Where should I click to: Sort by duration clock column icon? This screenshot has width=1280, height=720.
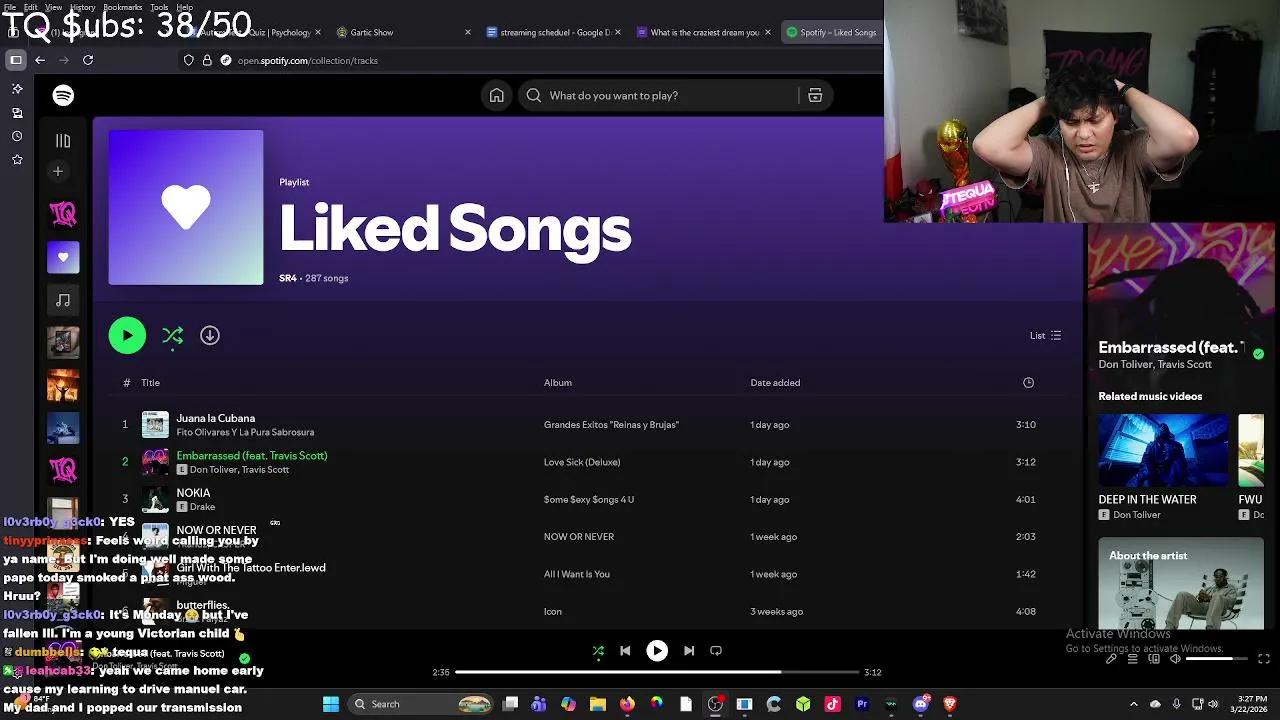(1028, 382)
